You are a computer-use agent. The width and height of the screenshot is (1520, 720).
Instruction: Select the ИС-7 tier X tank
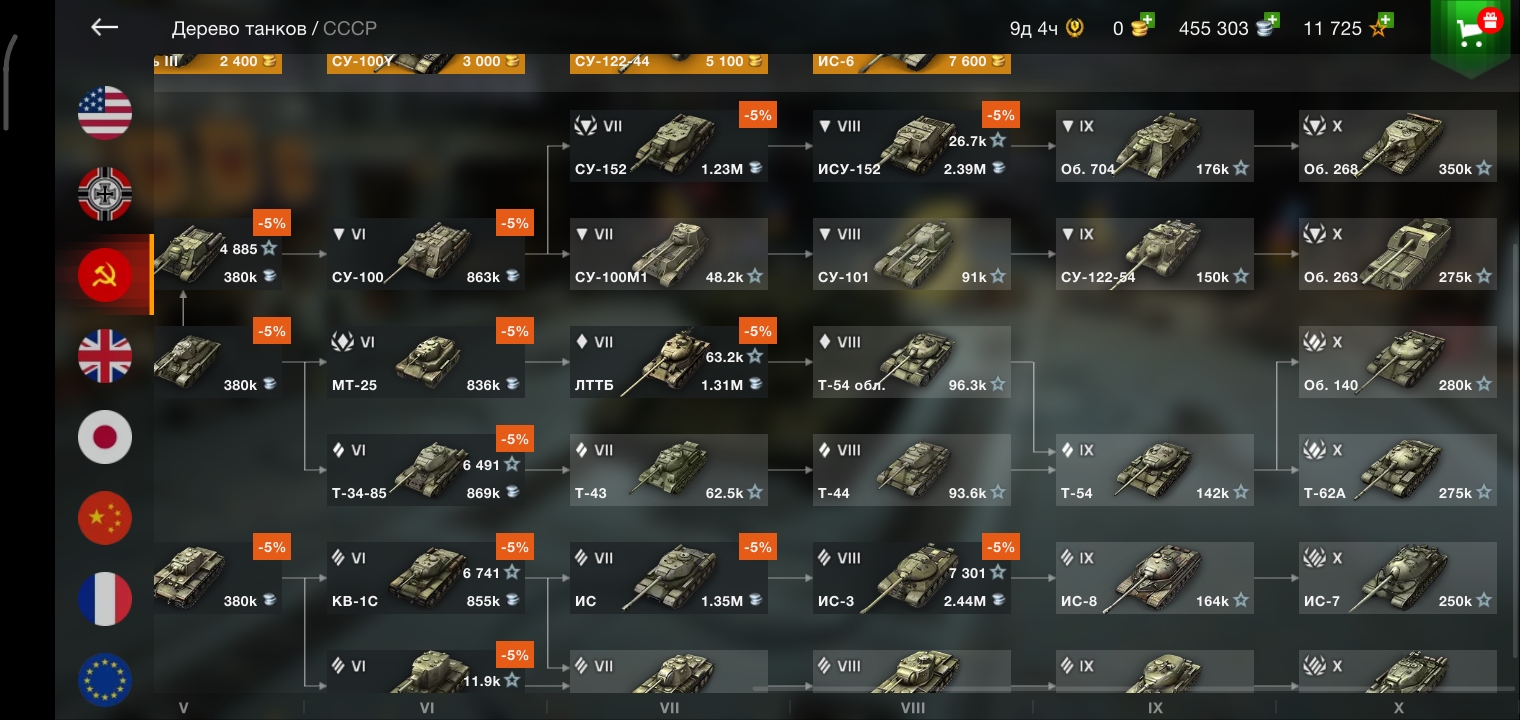click(x=1398, y=578)
